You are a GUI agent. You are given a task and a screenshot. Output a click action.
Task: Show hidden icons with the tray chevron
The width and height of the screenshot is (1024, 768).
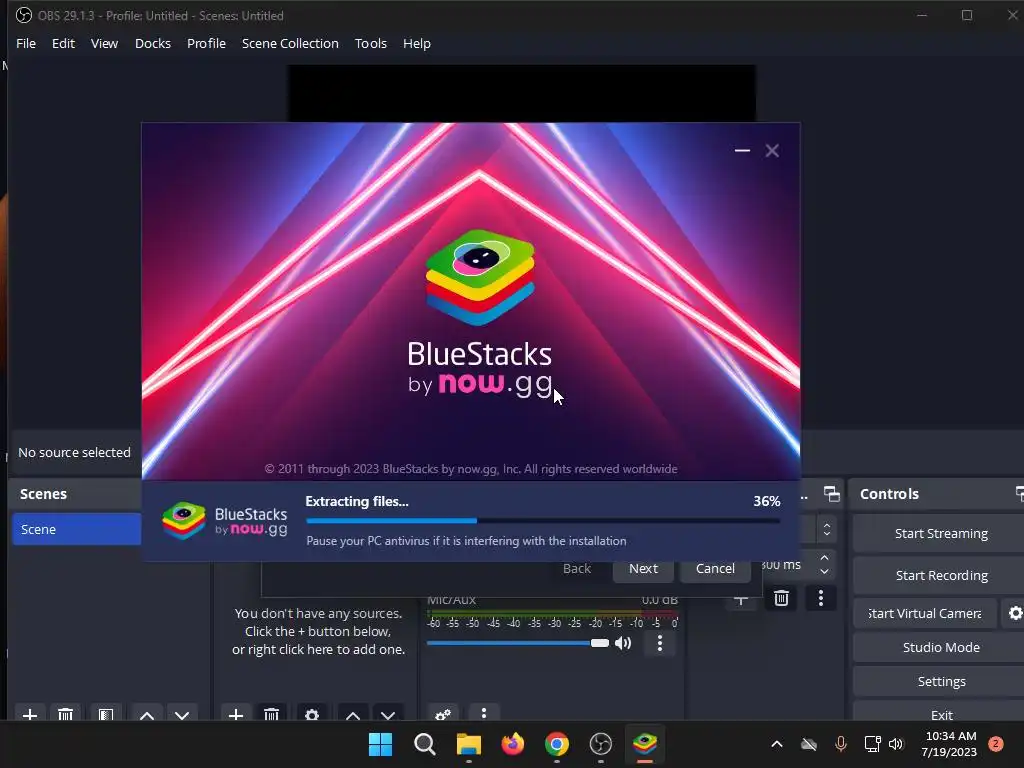pyautogui.click(x=776, y=744)
